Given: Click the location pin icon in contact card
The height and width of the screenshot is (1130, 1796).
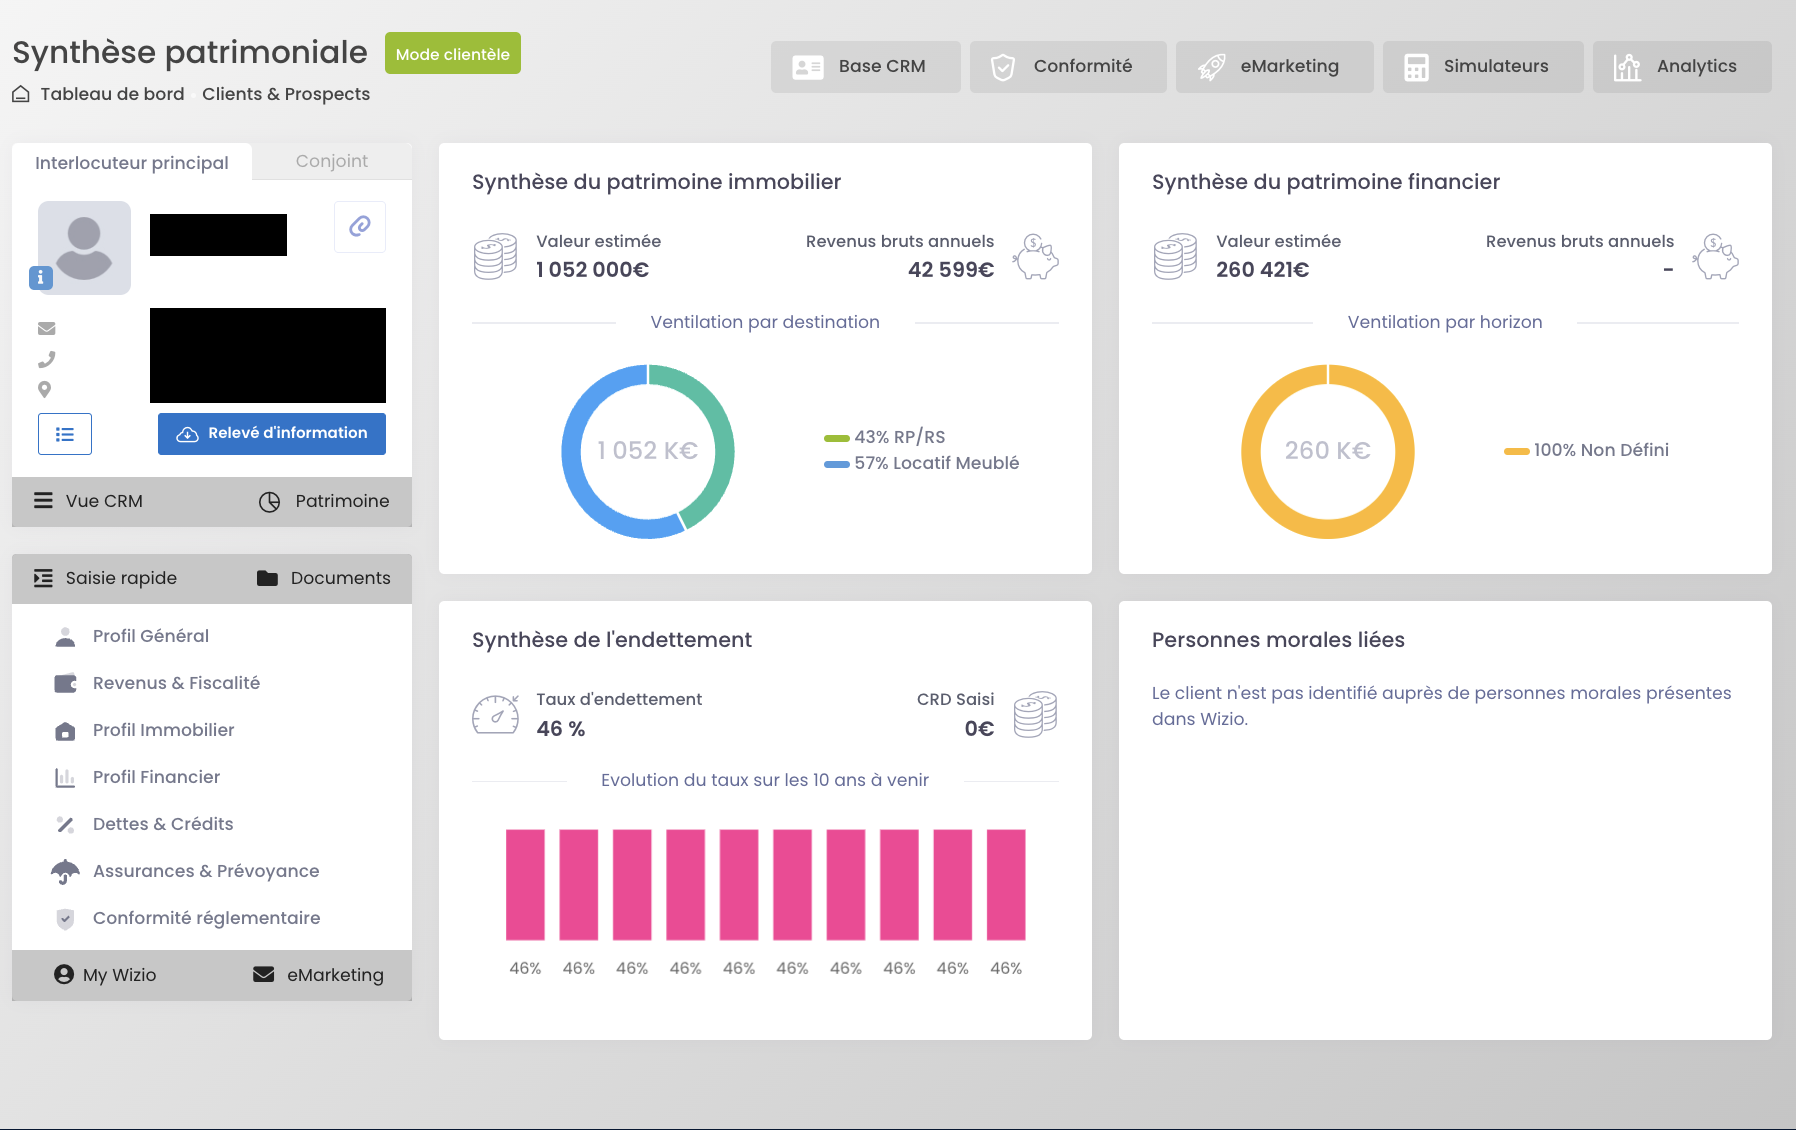Looking at the screenshot, I should (44, 390).
